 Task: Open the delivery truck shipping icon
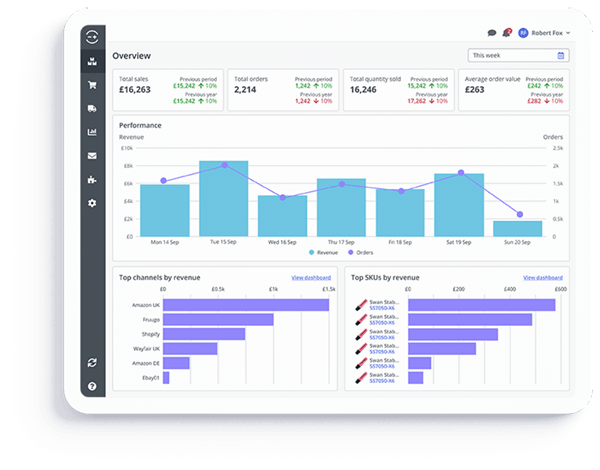tap(92, 109)
